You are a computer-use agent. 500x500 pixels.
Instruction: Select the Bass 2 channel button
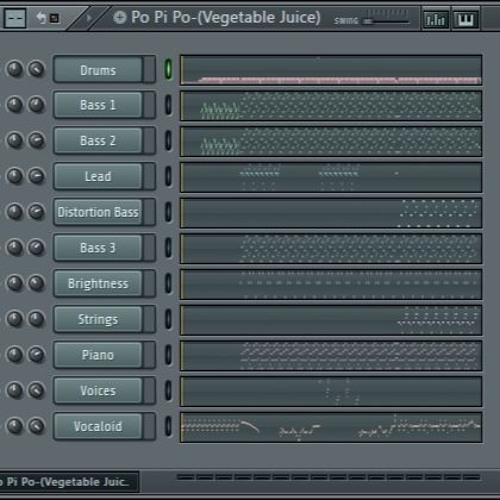[98, 141]
